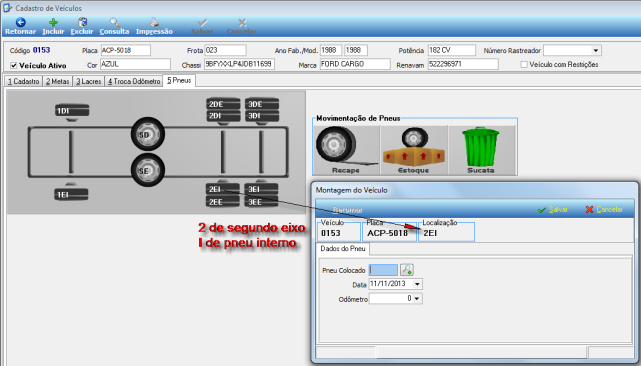Click the Excluir delete icon
641x366 pixels.
pos(82,22)
